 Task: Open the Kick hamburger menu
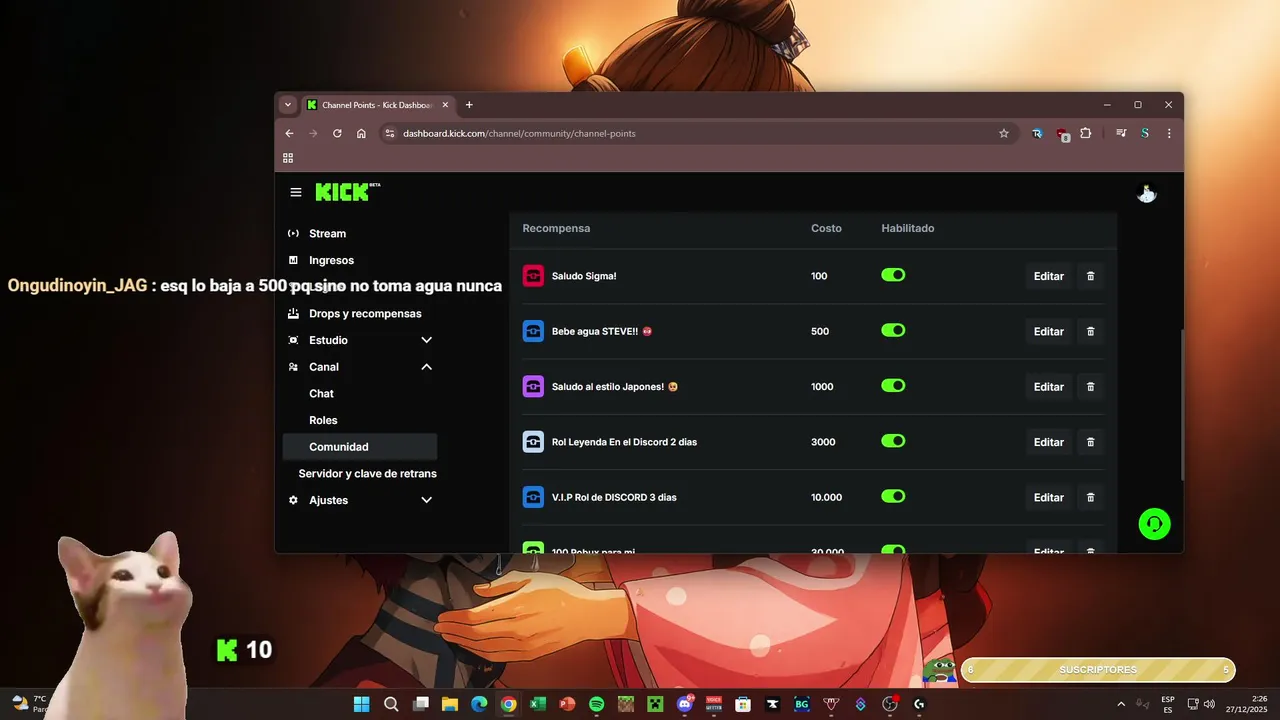pos(296,192)
